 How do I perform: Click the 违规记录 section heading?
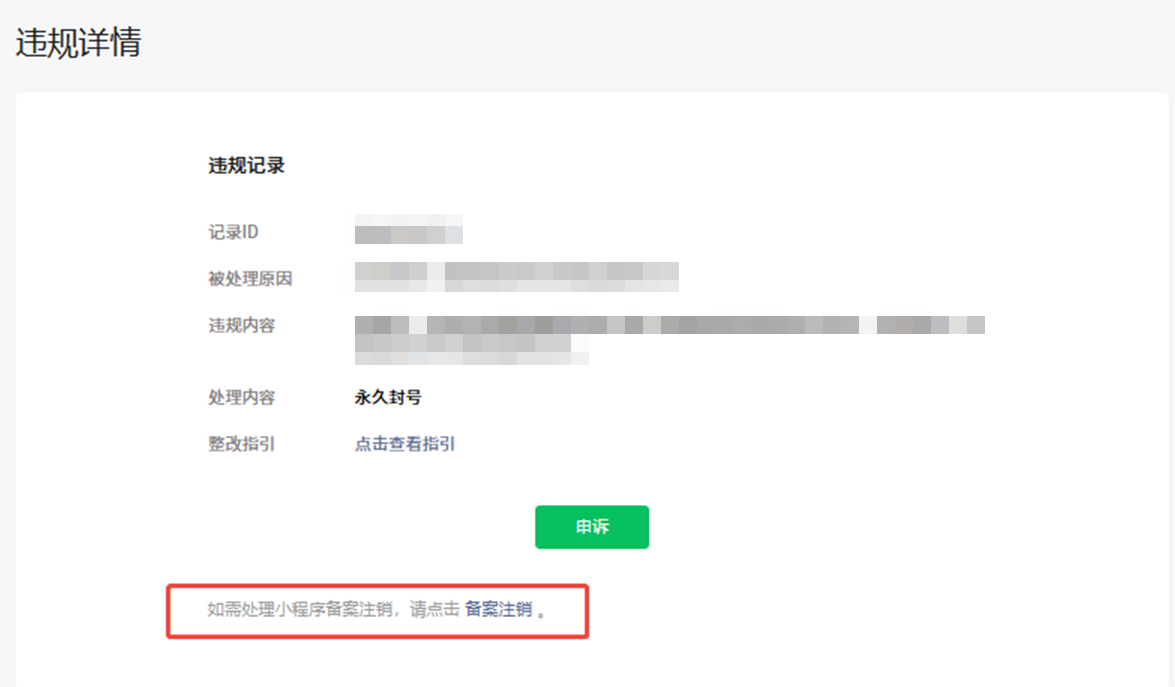coord(247,166)
